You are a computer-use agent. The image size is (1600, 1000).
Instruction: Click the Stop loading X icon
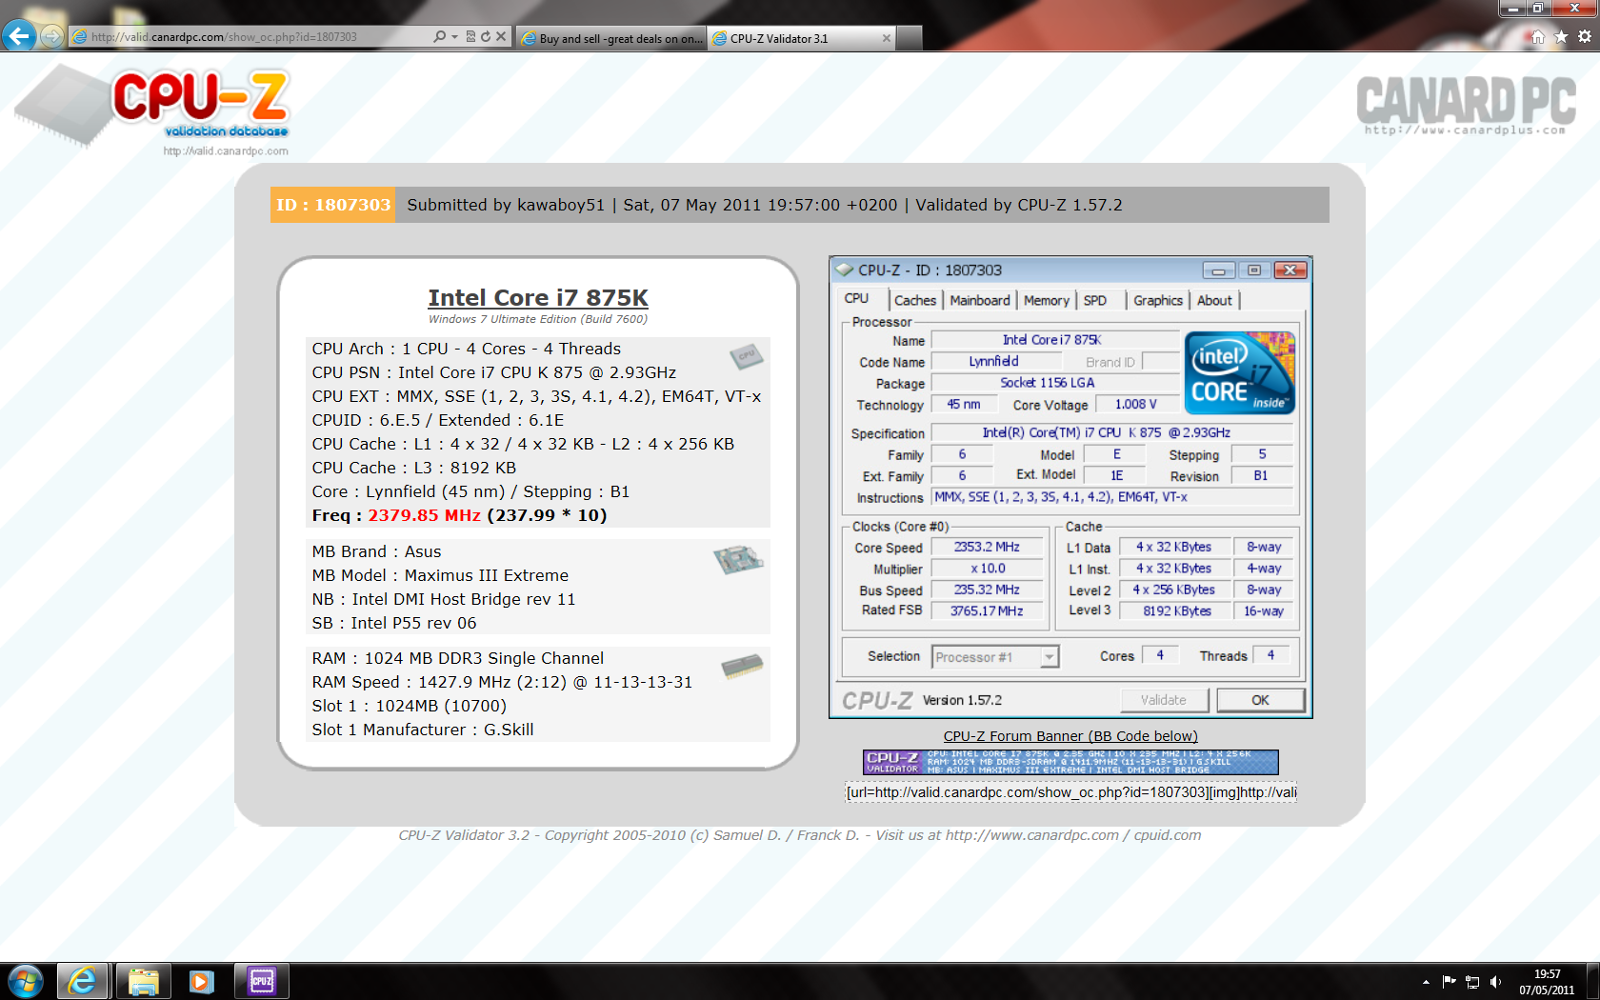(501, 37)
